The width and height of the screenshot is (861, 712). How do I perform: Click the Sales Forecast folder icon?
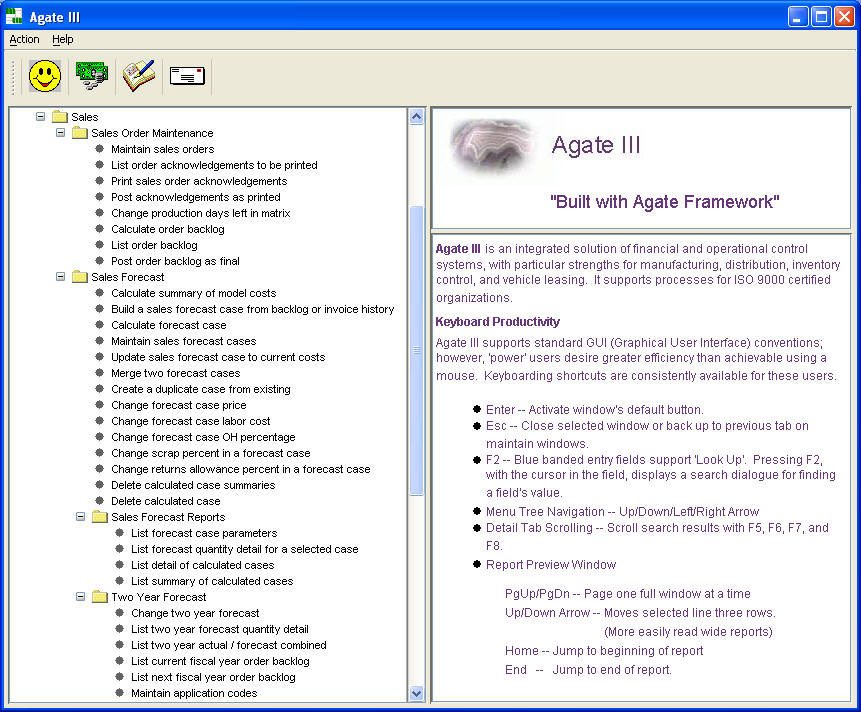click(80, 277)
